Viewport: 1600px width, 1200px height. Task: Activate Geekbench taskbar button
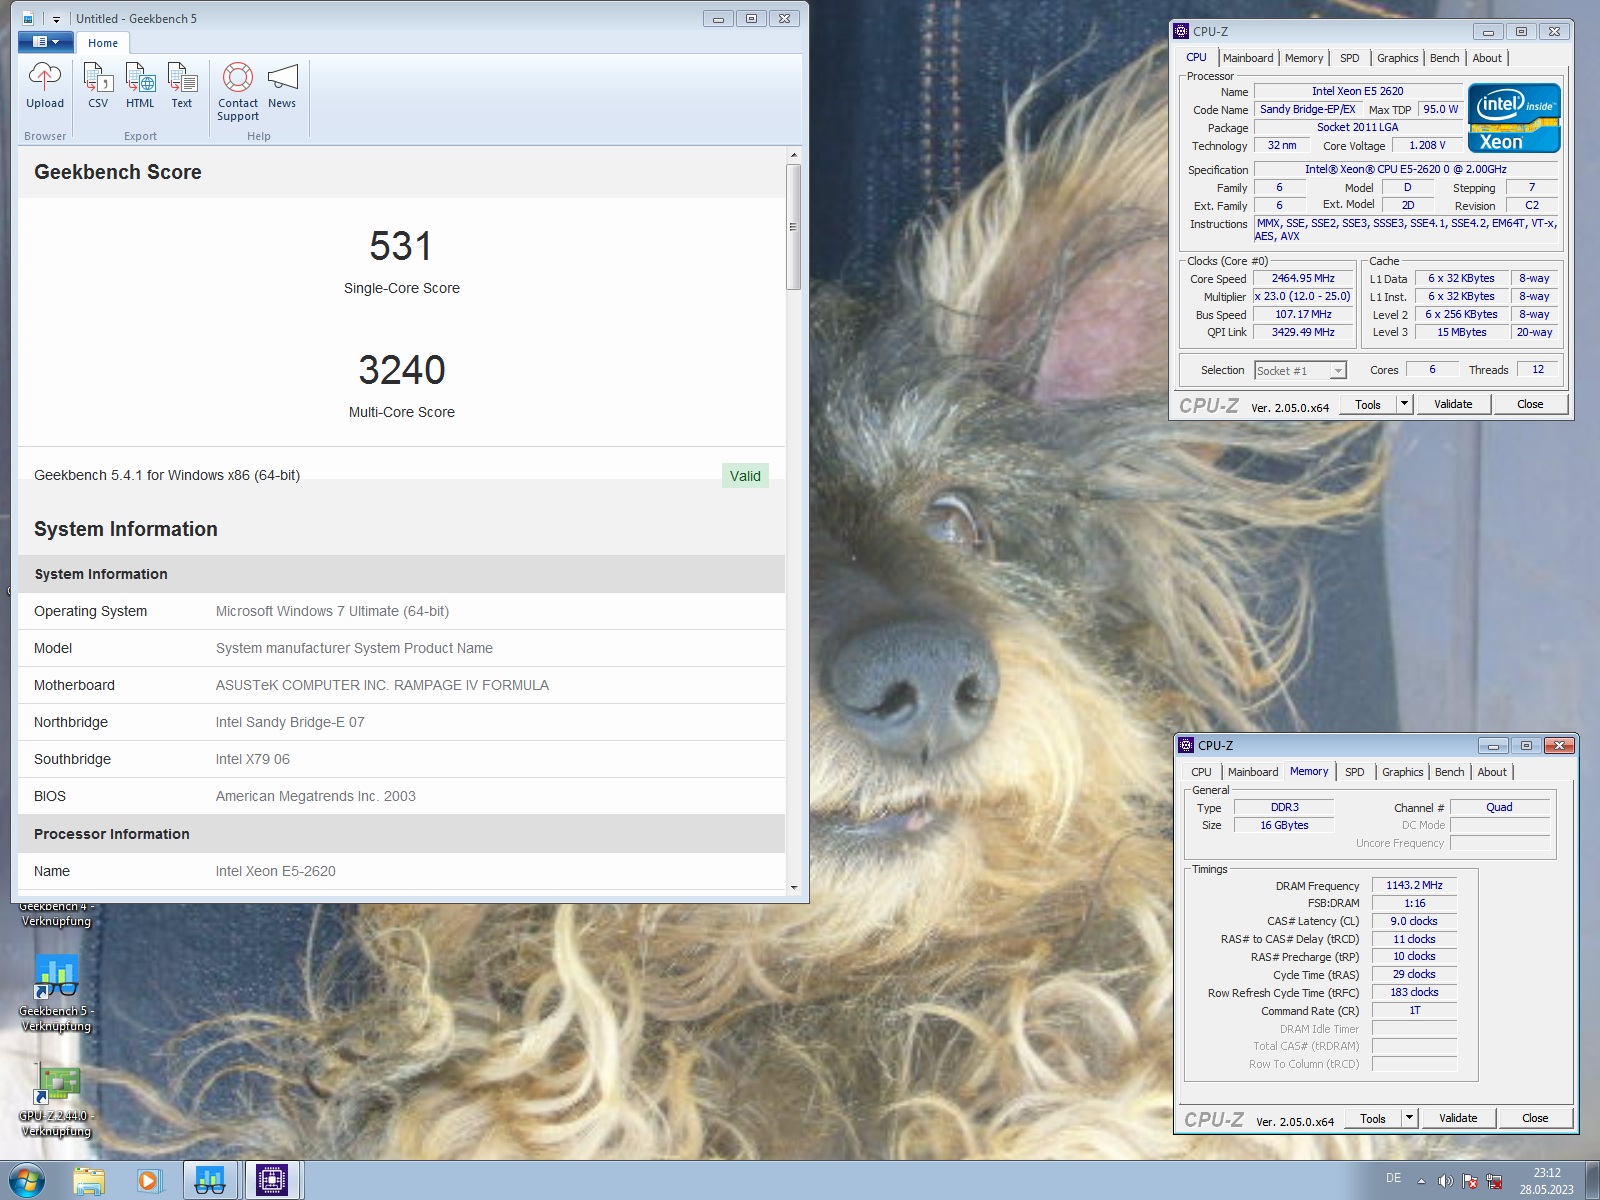pos(210,1181)
